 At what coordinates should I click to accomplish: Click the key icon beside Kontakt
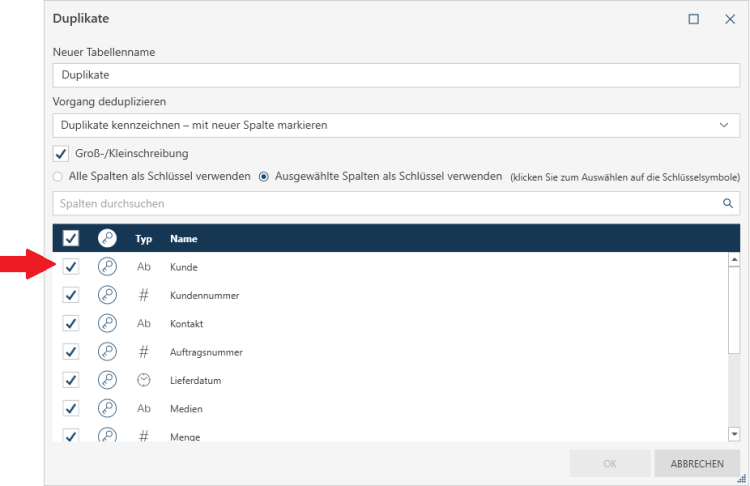[107, 323]
